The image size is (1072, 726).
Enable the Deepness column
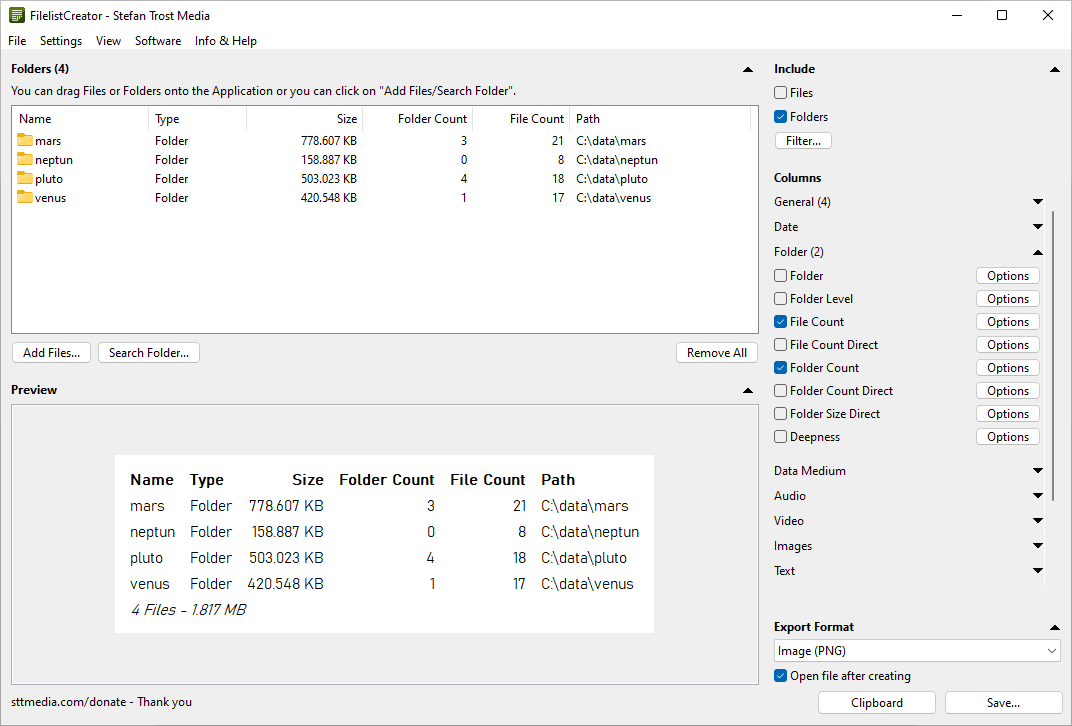(779, 436)
